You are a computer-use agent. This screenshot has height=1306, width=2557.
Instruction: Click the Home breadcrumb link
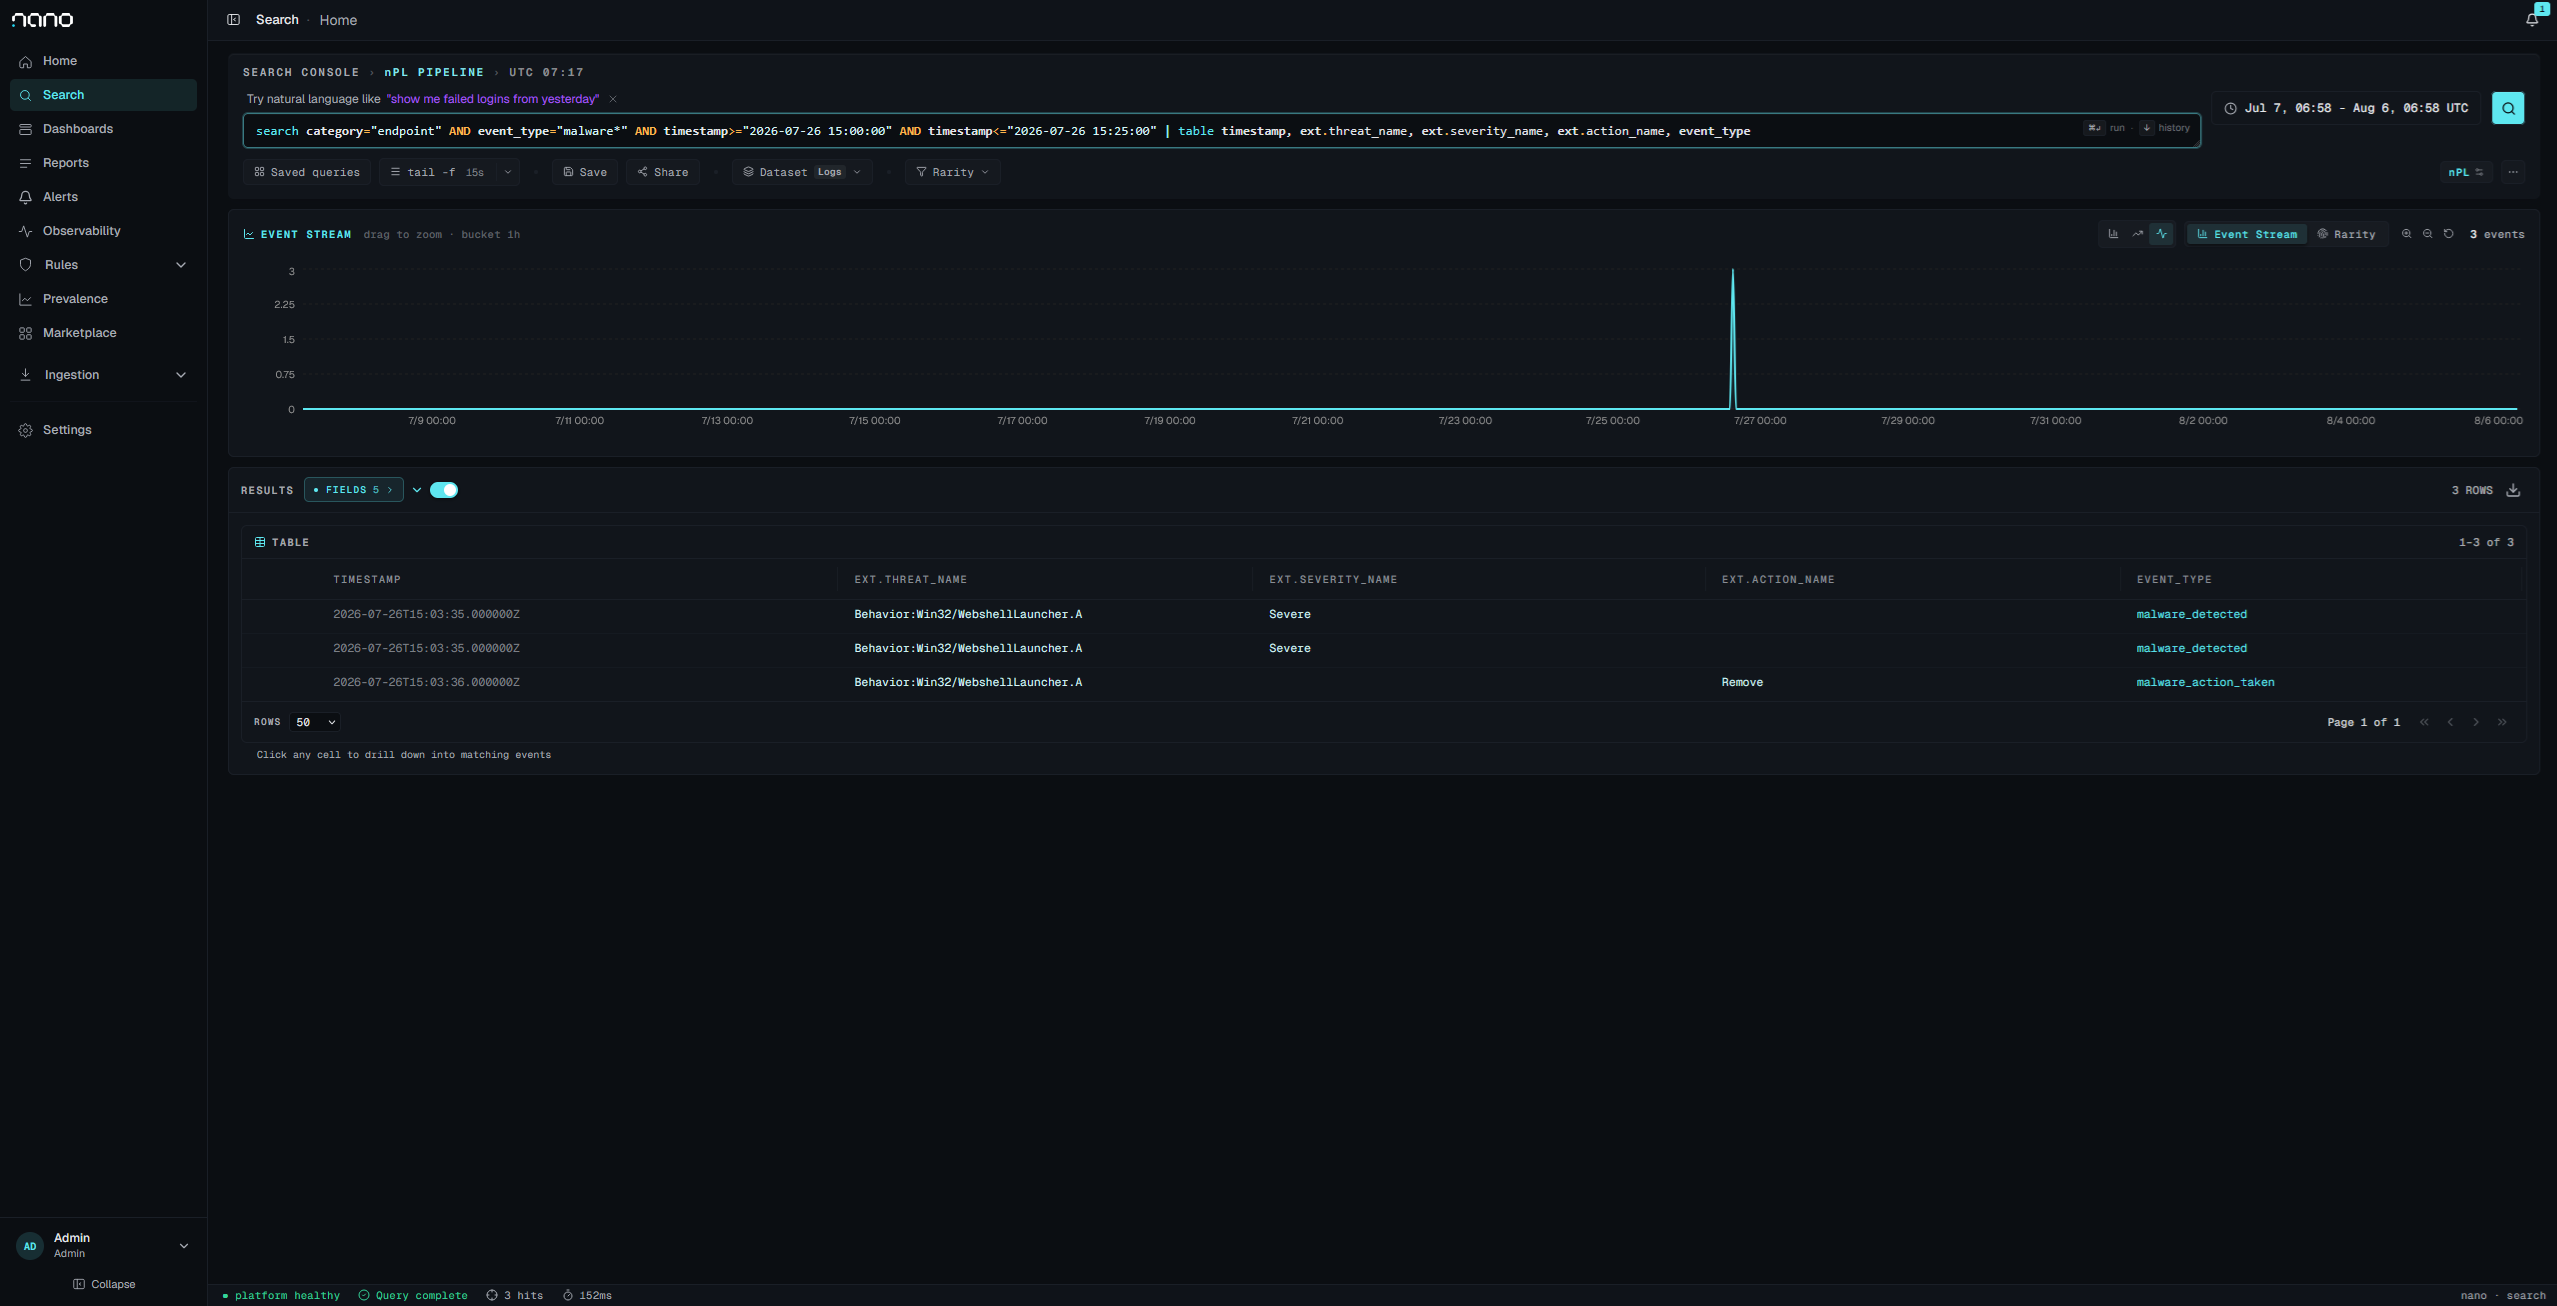pos(338,20)
